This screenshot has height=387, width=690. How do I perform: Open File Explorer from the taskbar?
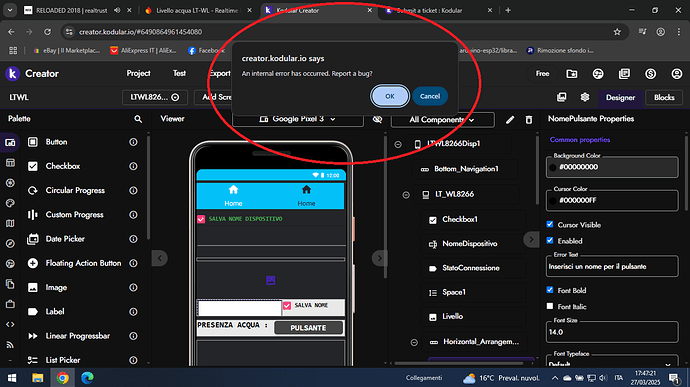click(x=37, y=378)
